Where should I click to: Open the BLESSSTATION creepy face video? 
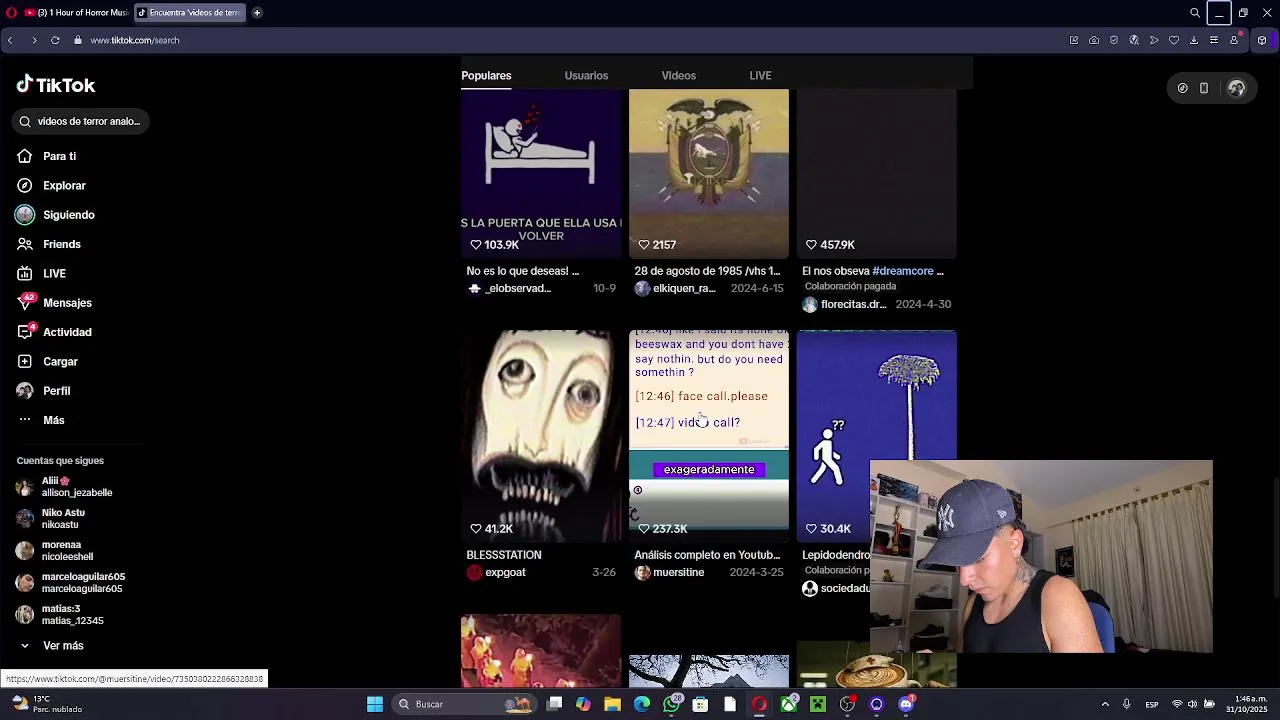[x=541, y=436]
